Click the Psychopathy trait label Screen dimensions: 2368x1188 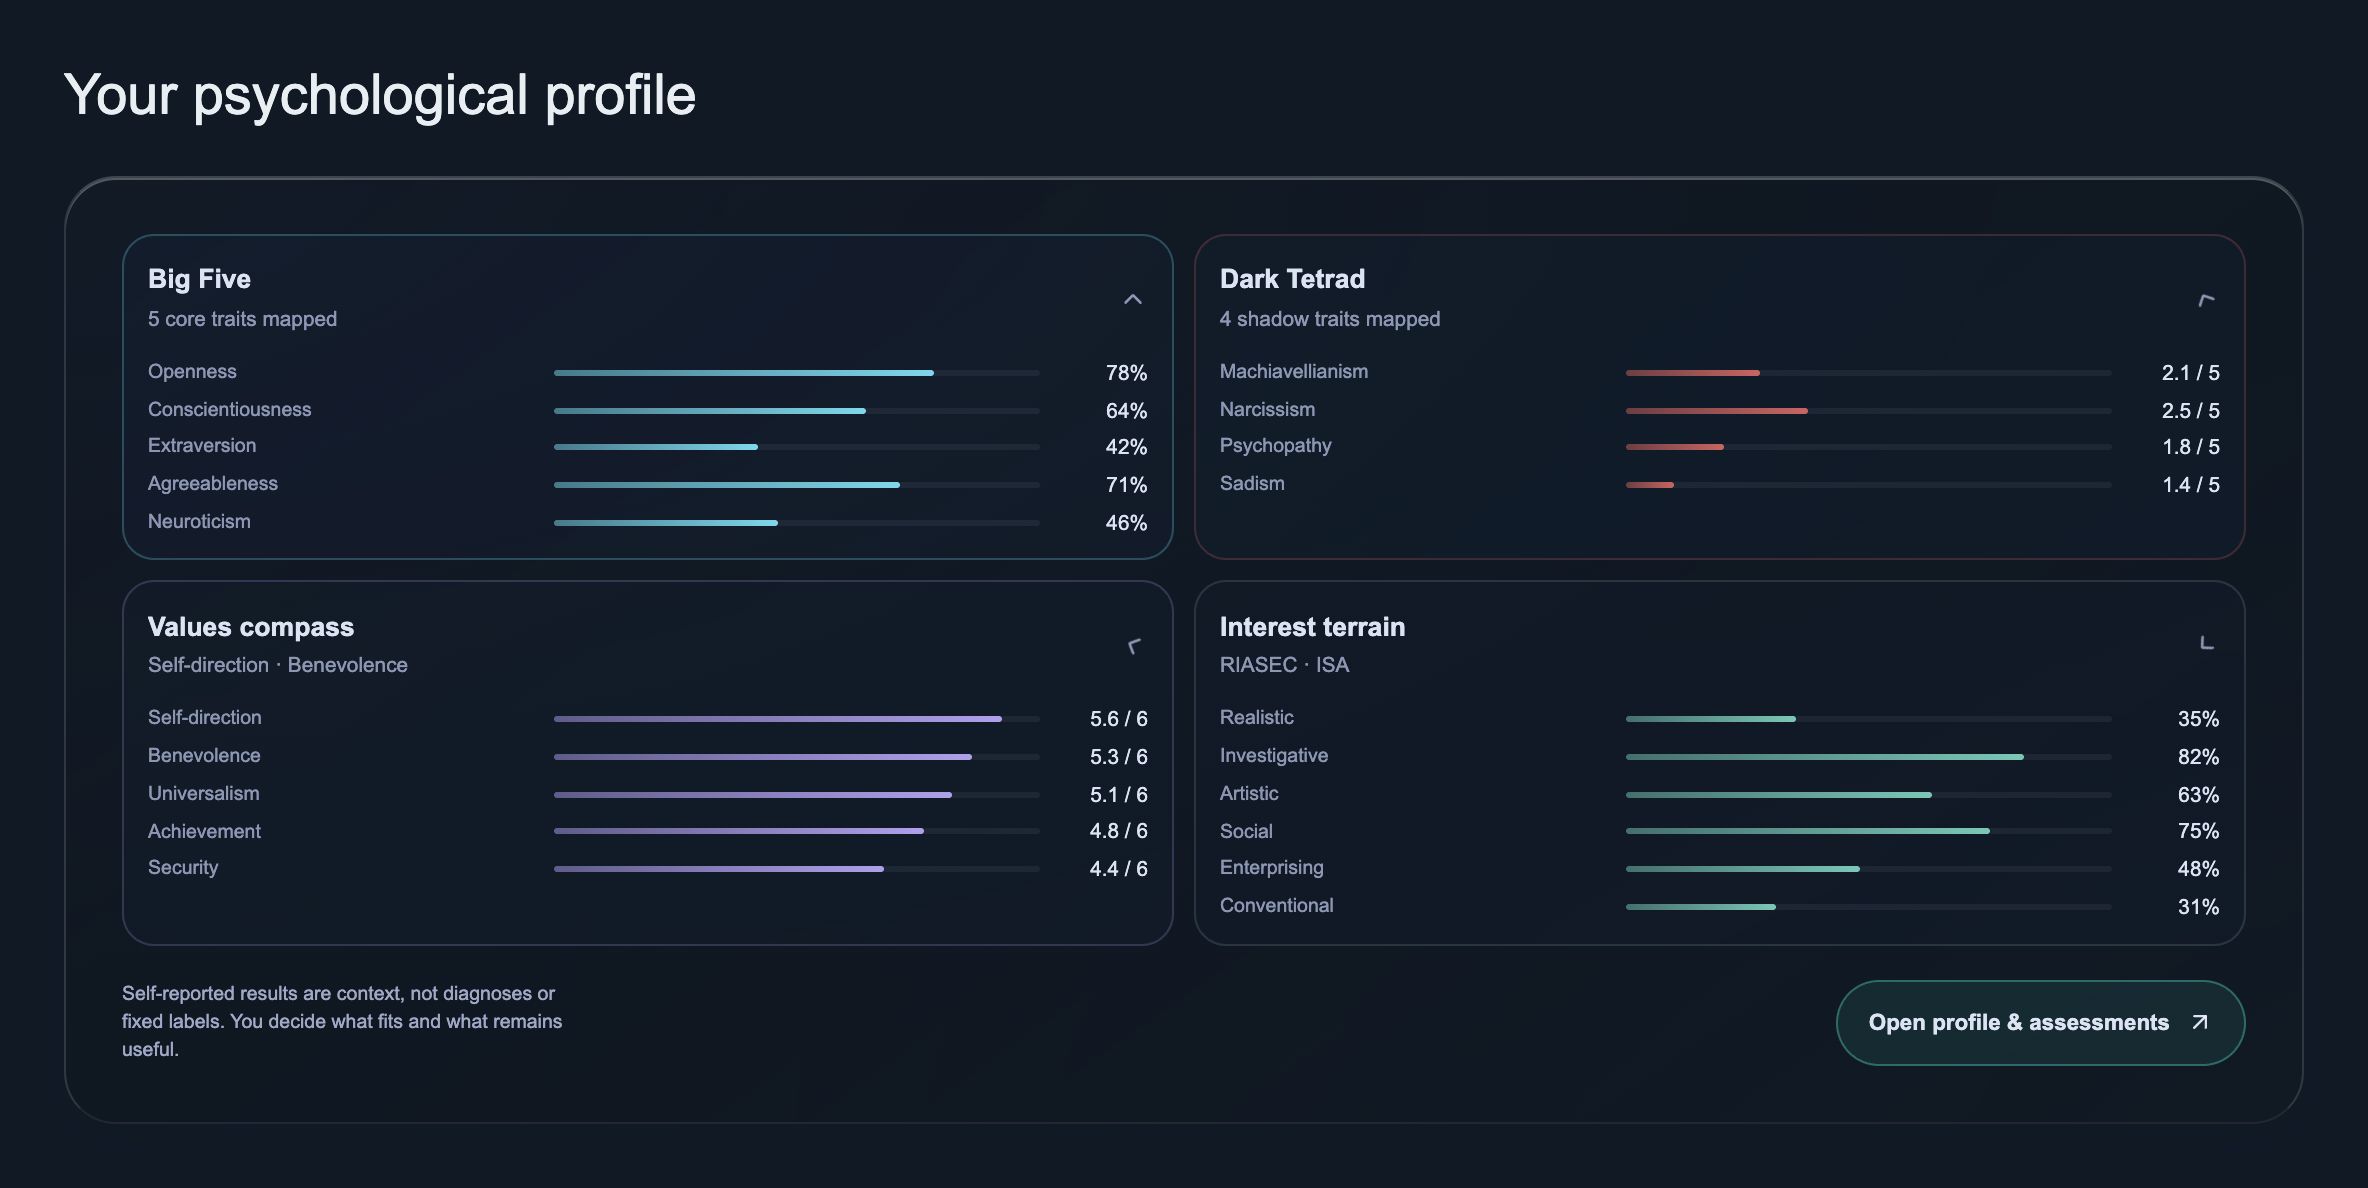point(1276,445)
